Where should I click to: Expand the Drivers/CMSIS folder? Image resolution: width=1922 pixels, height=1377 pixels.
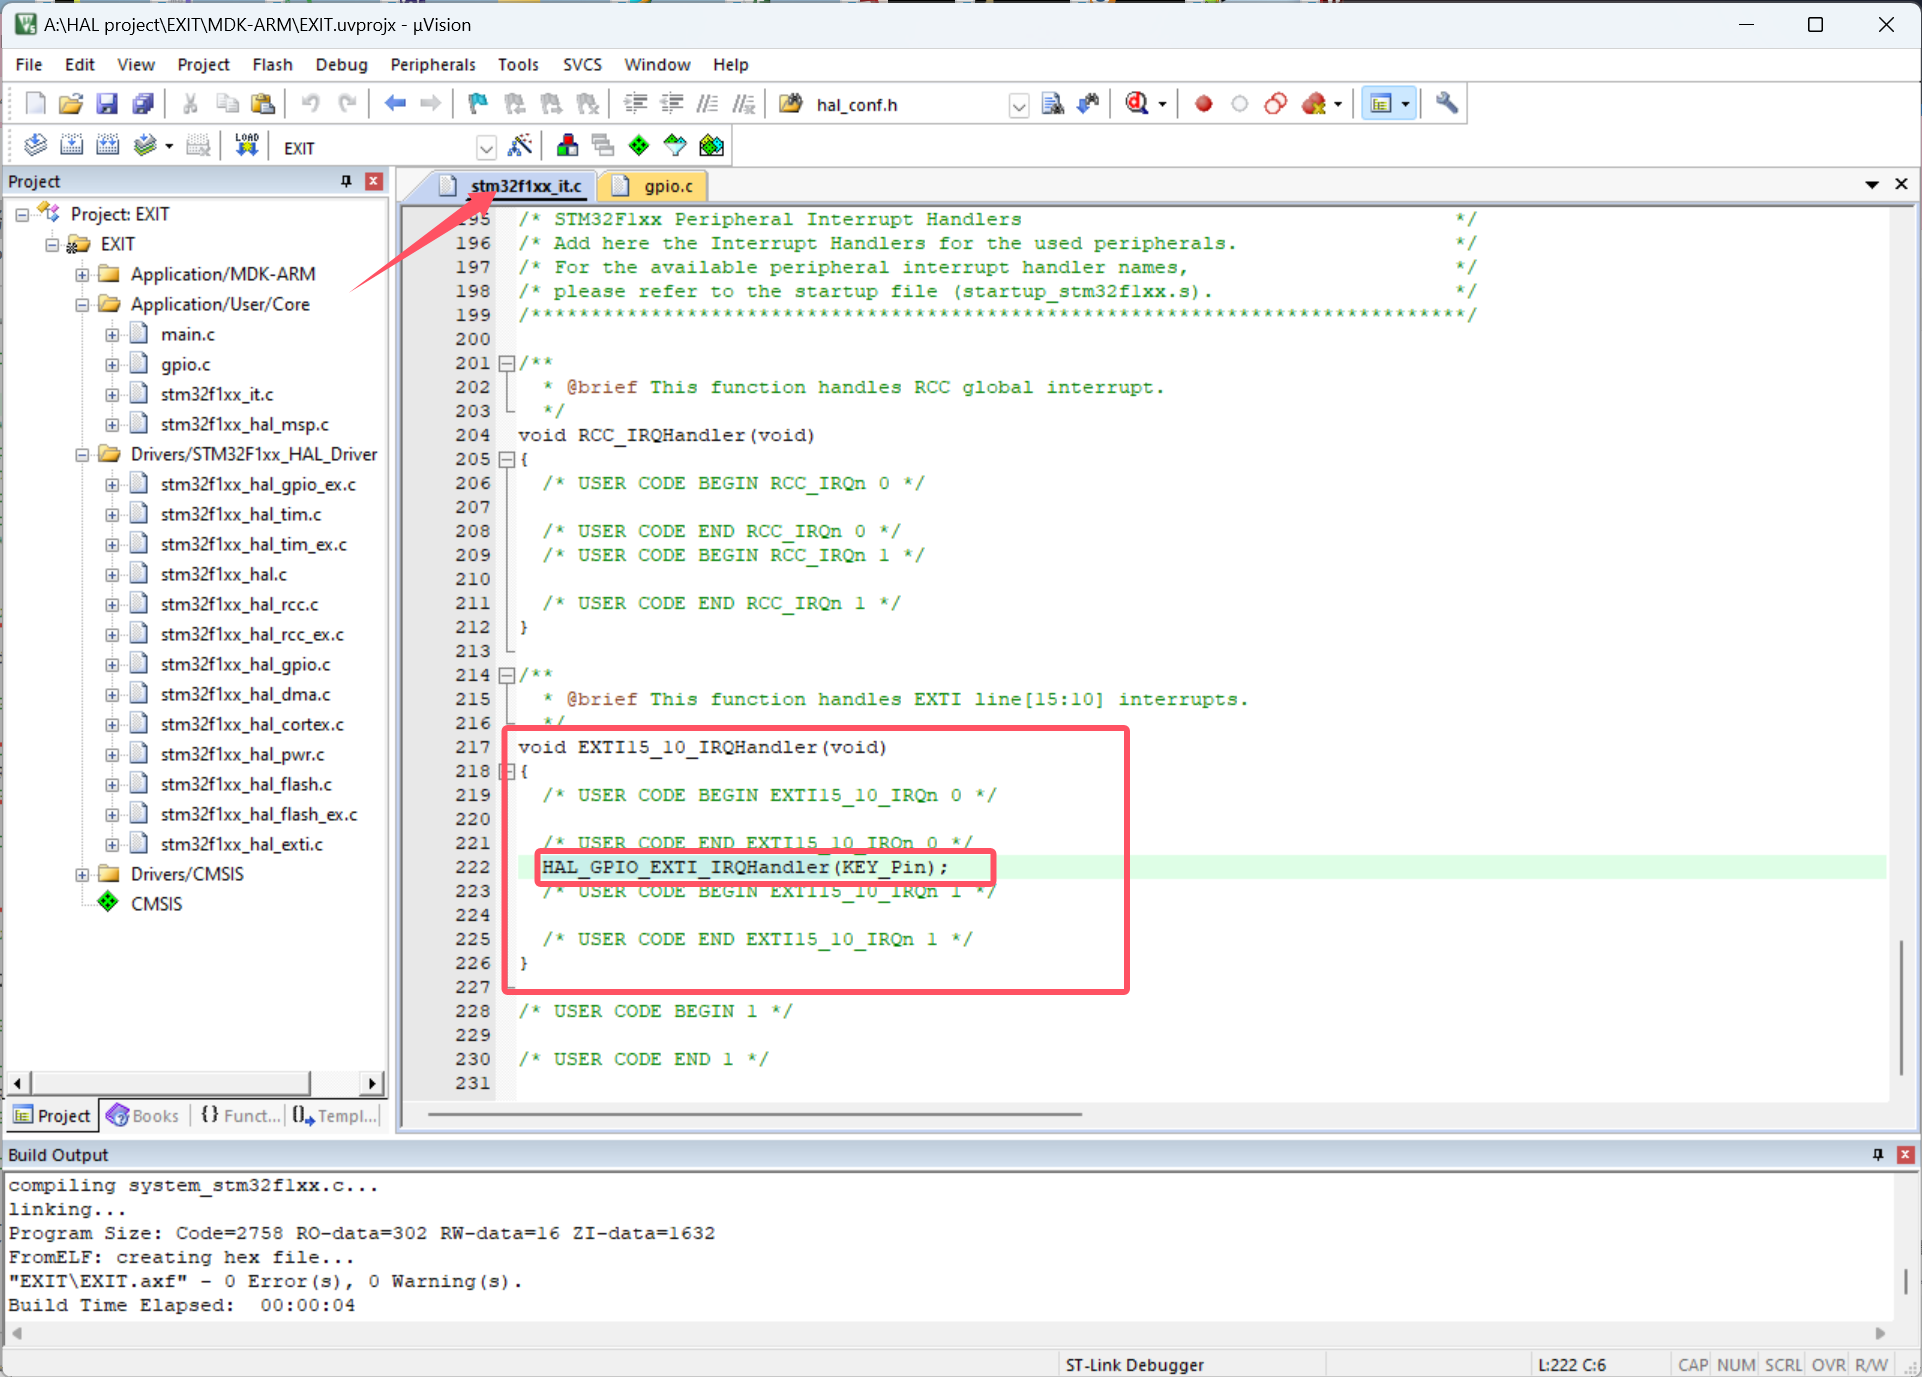pos(82,873)
